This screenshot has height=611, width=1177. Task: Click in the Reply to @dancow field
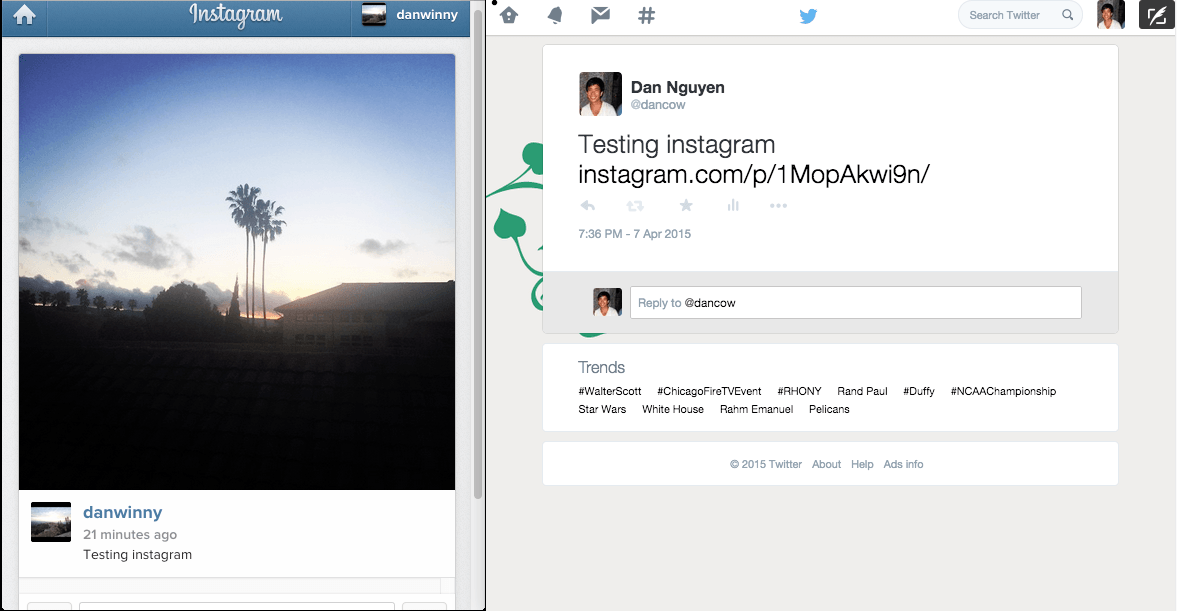click(x=856, y=302)
